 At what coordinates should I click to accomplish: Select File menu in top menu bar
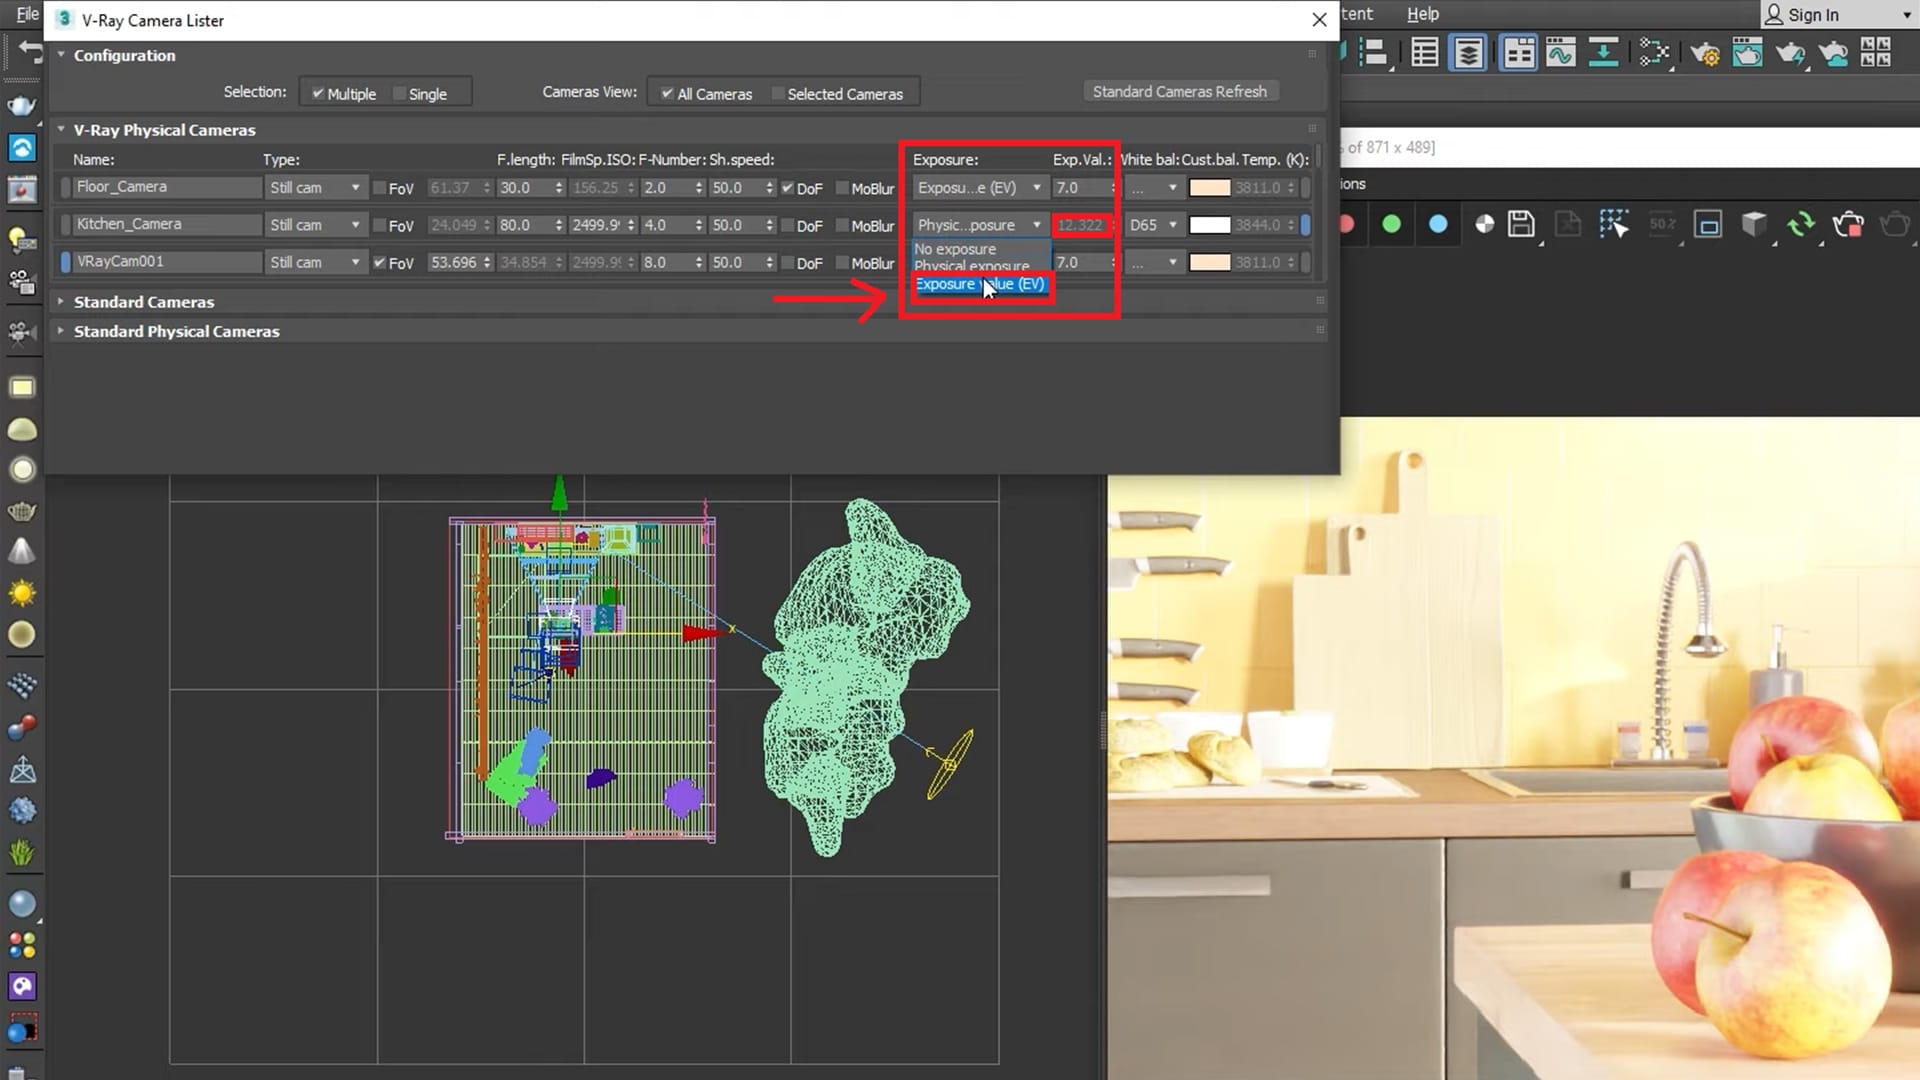[x=26, y=13]
